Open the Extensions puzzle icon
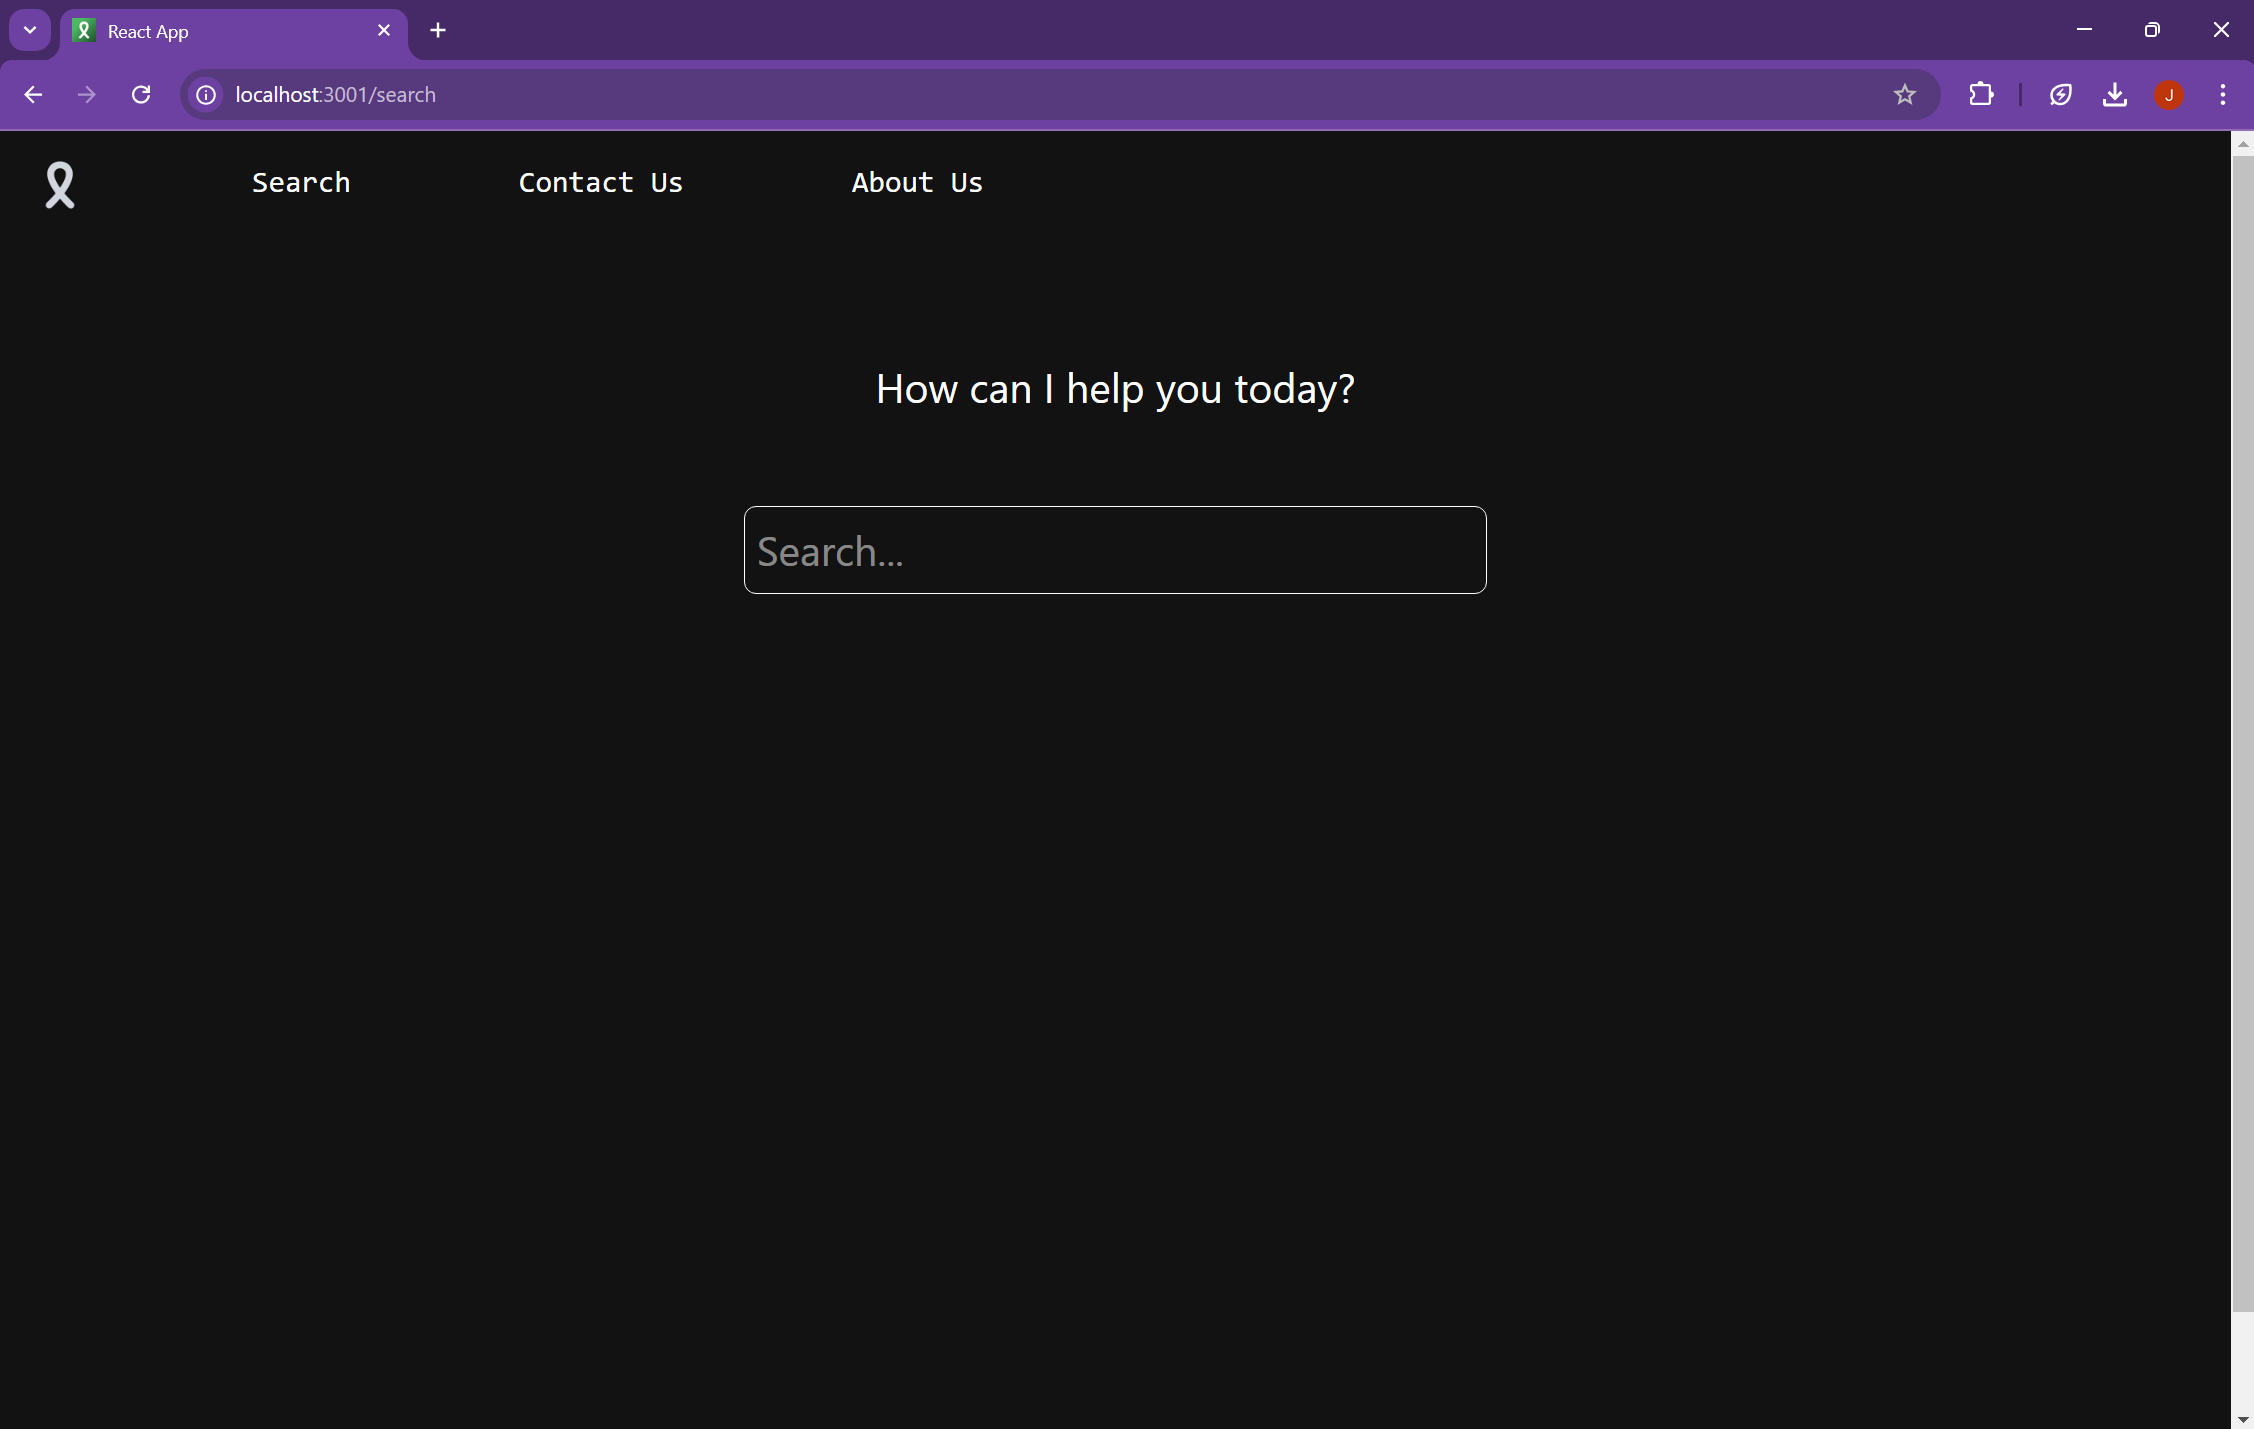 [x=1980, y=95]
